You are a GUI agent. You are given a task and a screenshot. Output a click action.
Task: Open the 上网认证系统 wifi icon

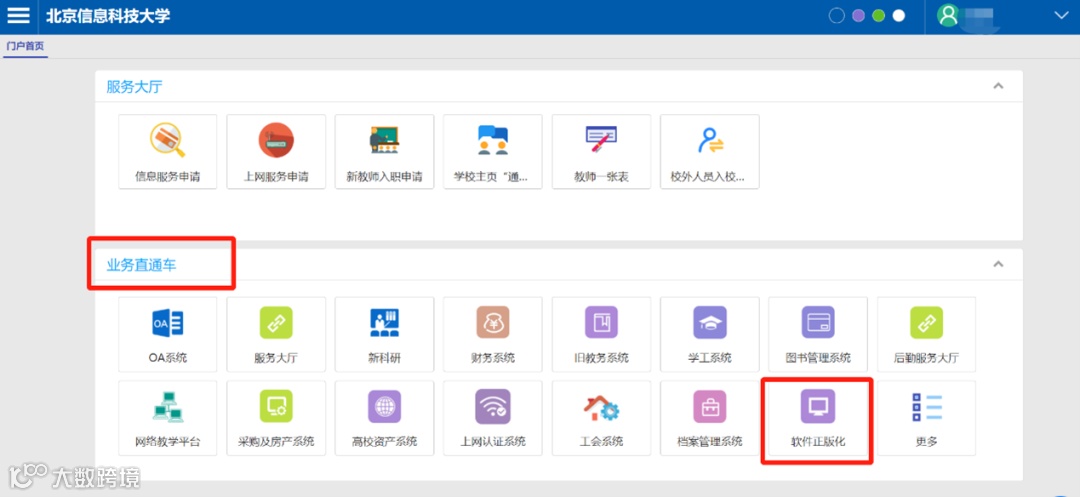click(x=492, y=407)
